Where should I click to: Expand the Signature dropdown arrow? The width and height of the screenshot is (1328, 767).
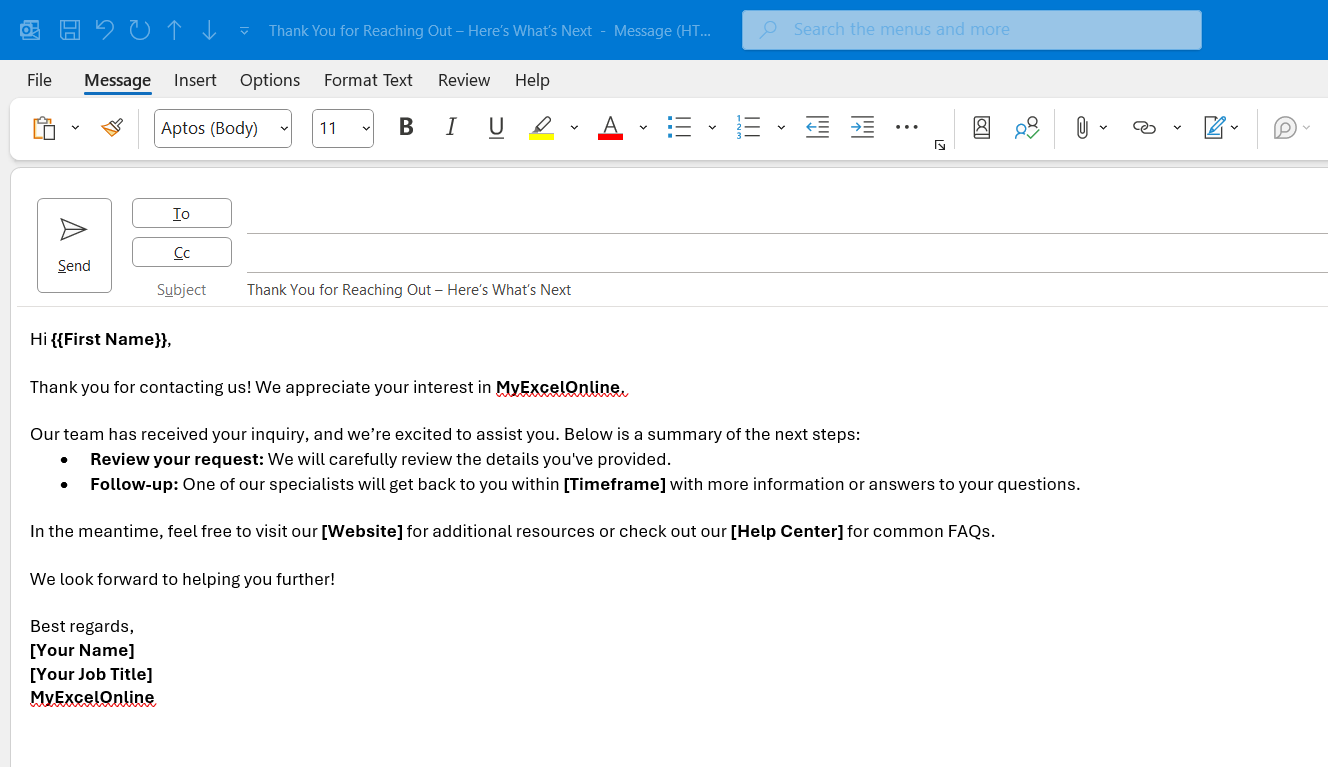tap(1235, 128)
